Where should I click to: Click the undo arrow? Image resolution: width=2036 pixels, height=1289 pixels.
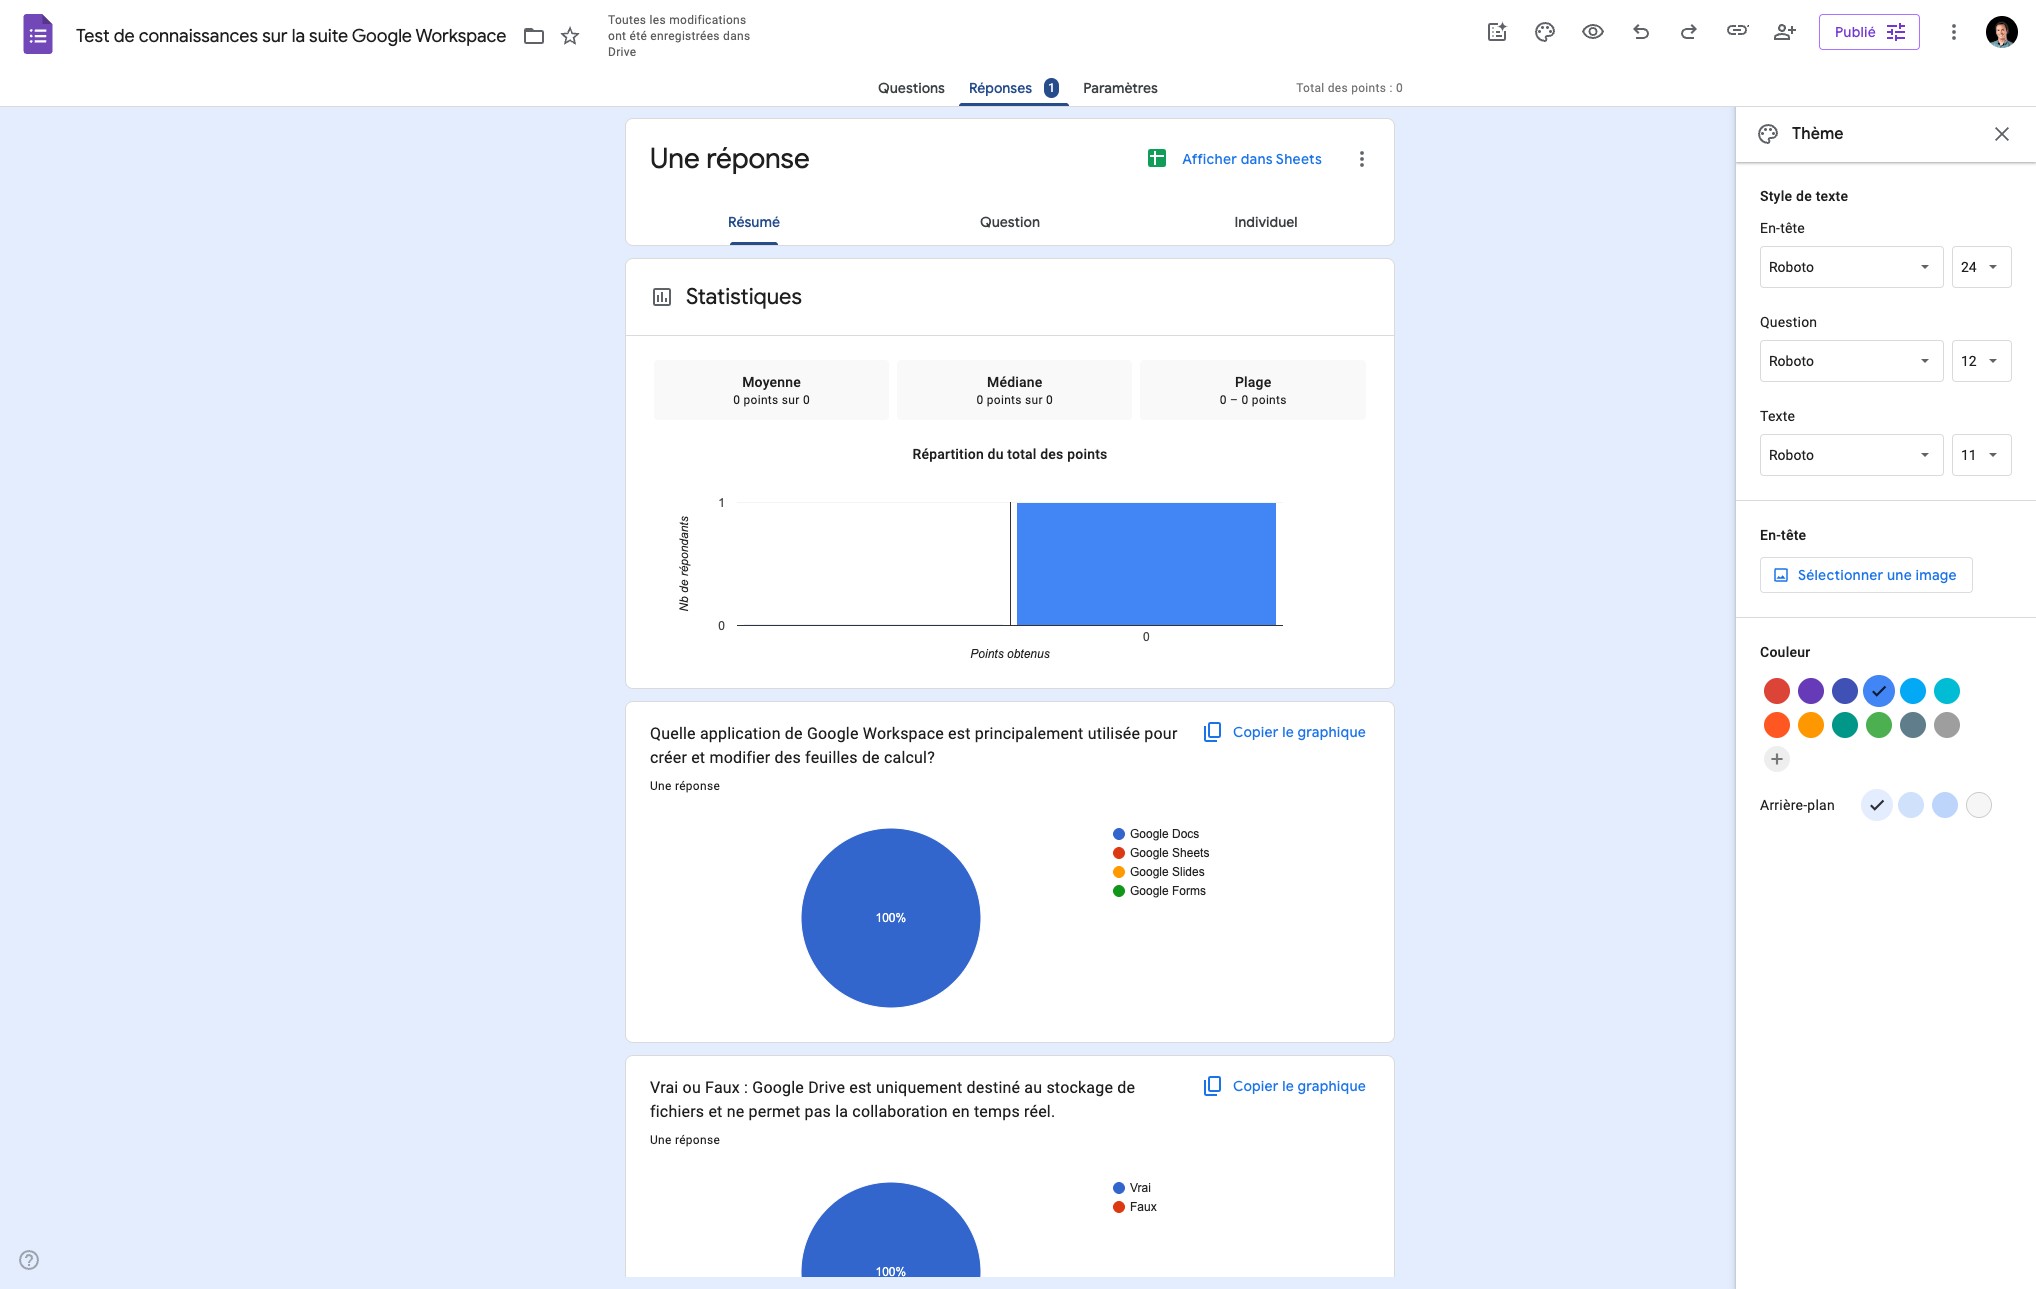[x=1641, y=32]
